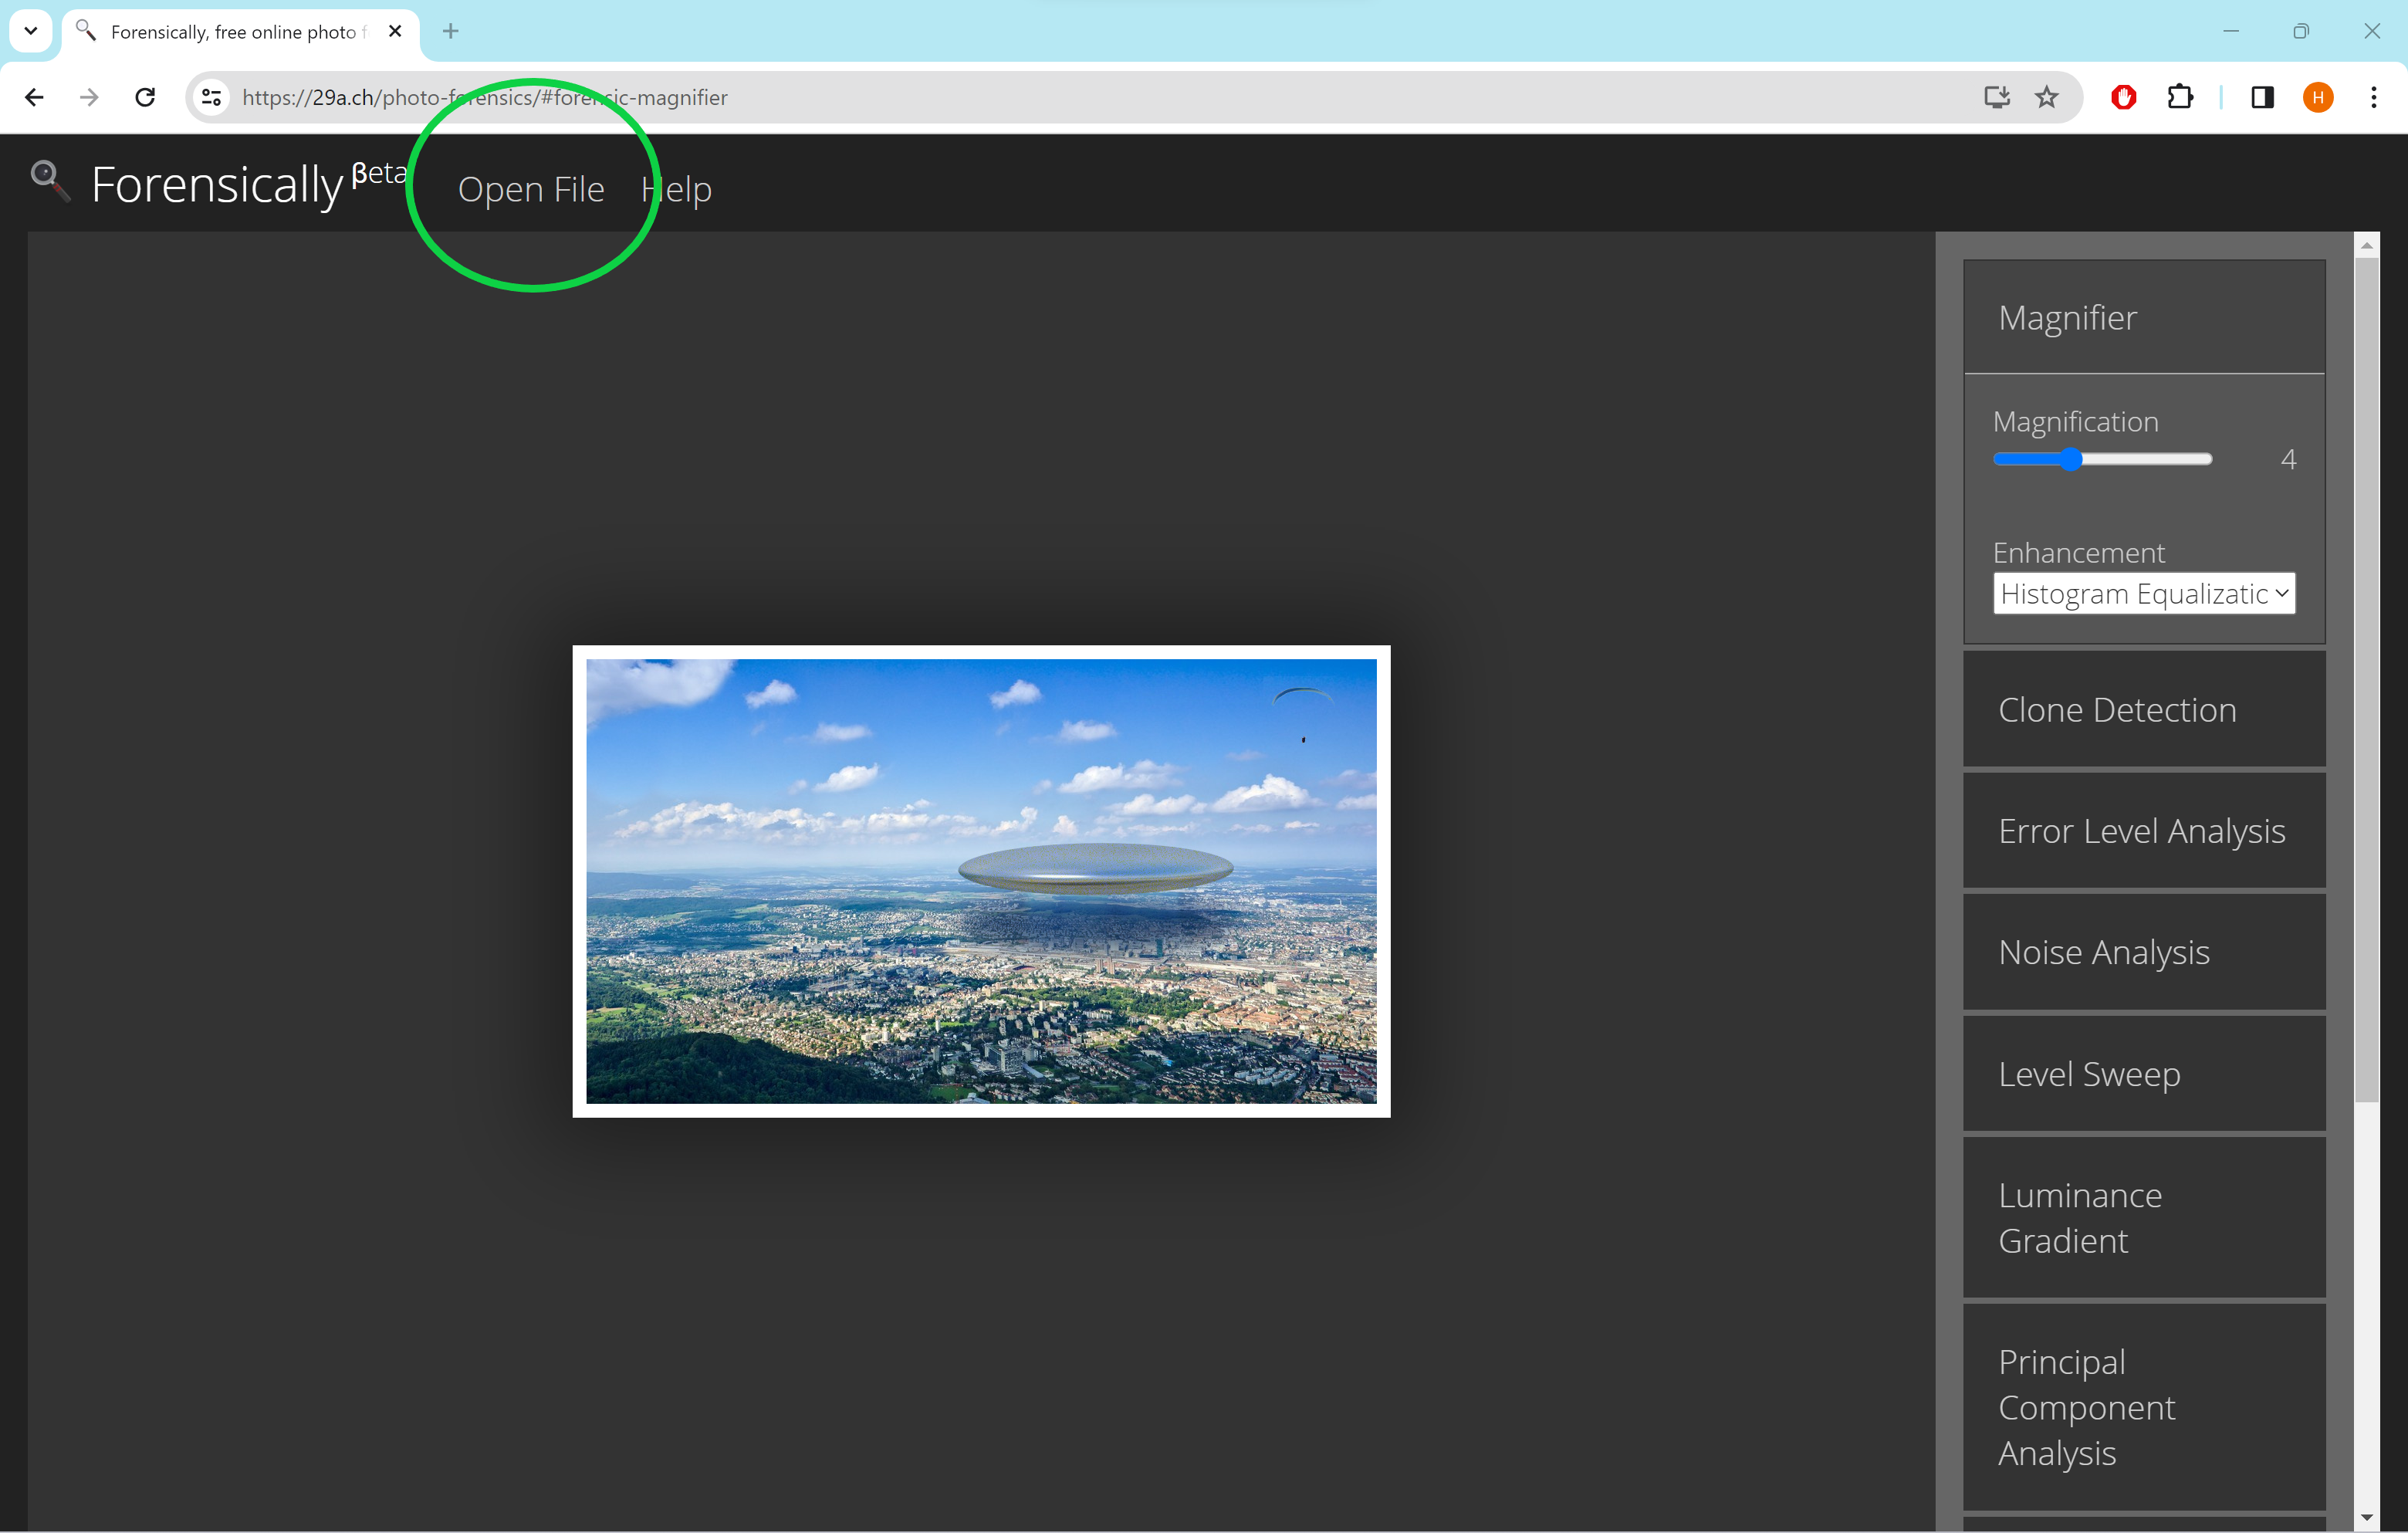Adjust the Magnification slider
This screenshot has height=1533, width=2408.
(2102, 459)
